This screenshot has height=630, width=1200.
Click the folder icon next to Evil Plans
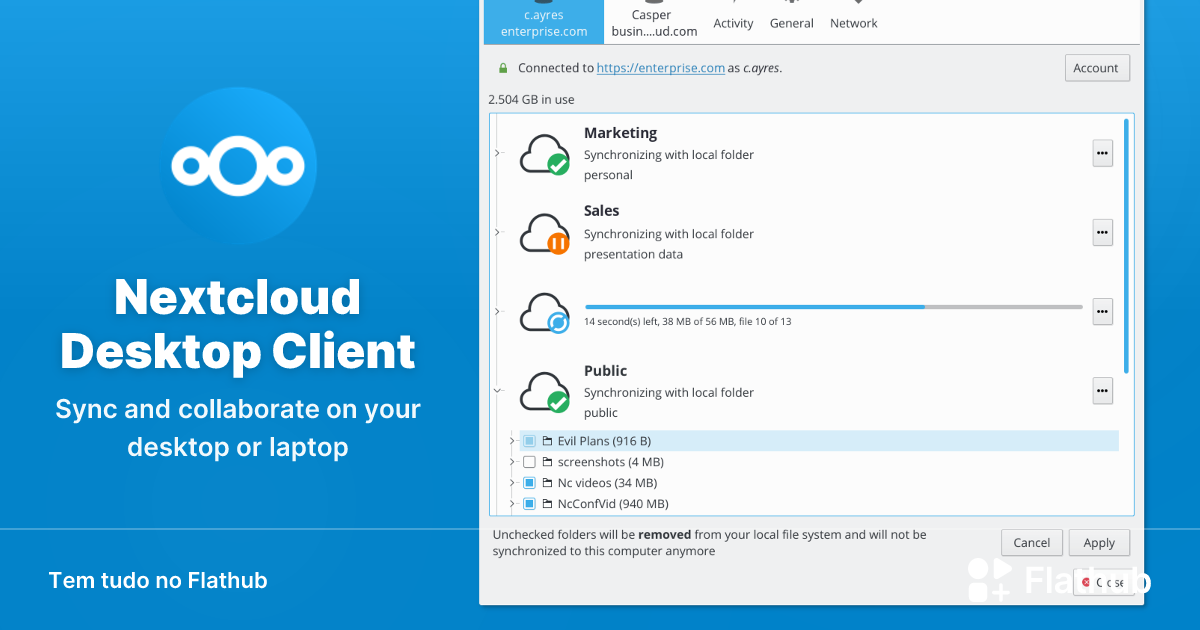(546, 440)
